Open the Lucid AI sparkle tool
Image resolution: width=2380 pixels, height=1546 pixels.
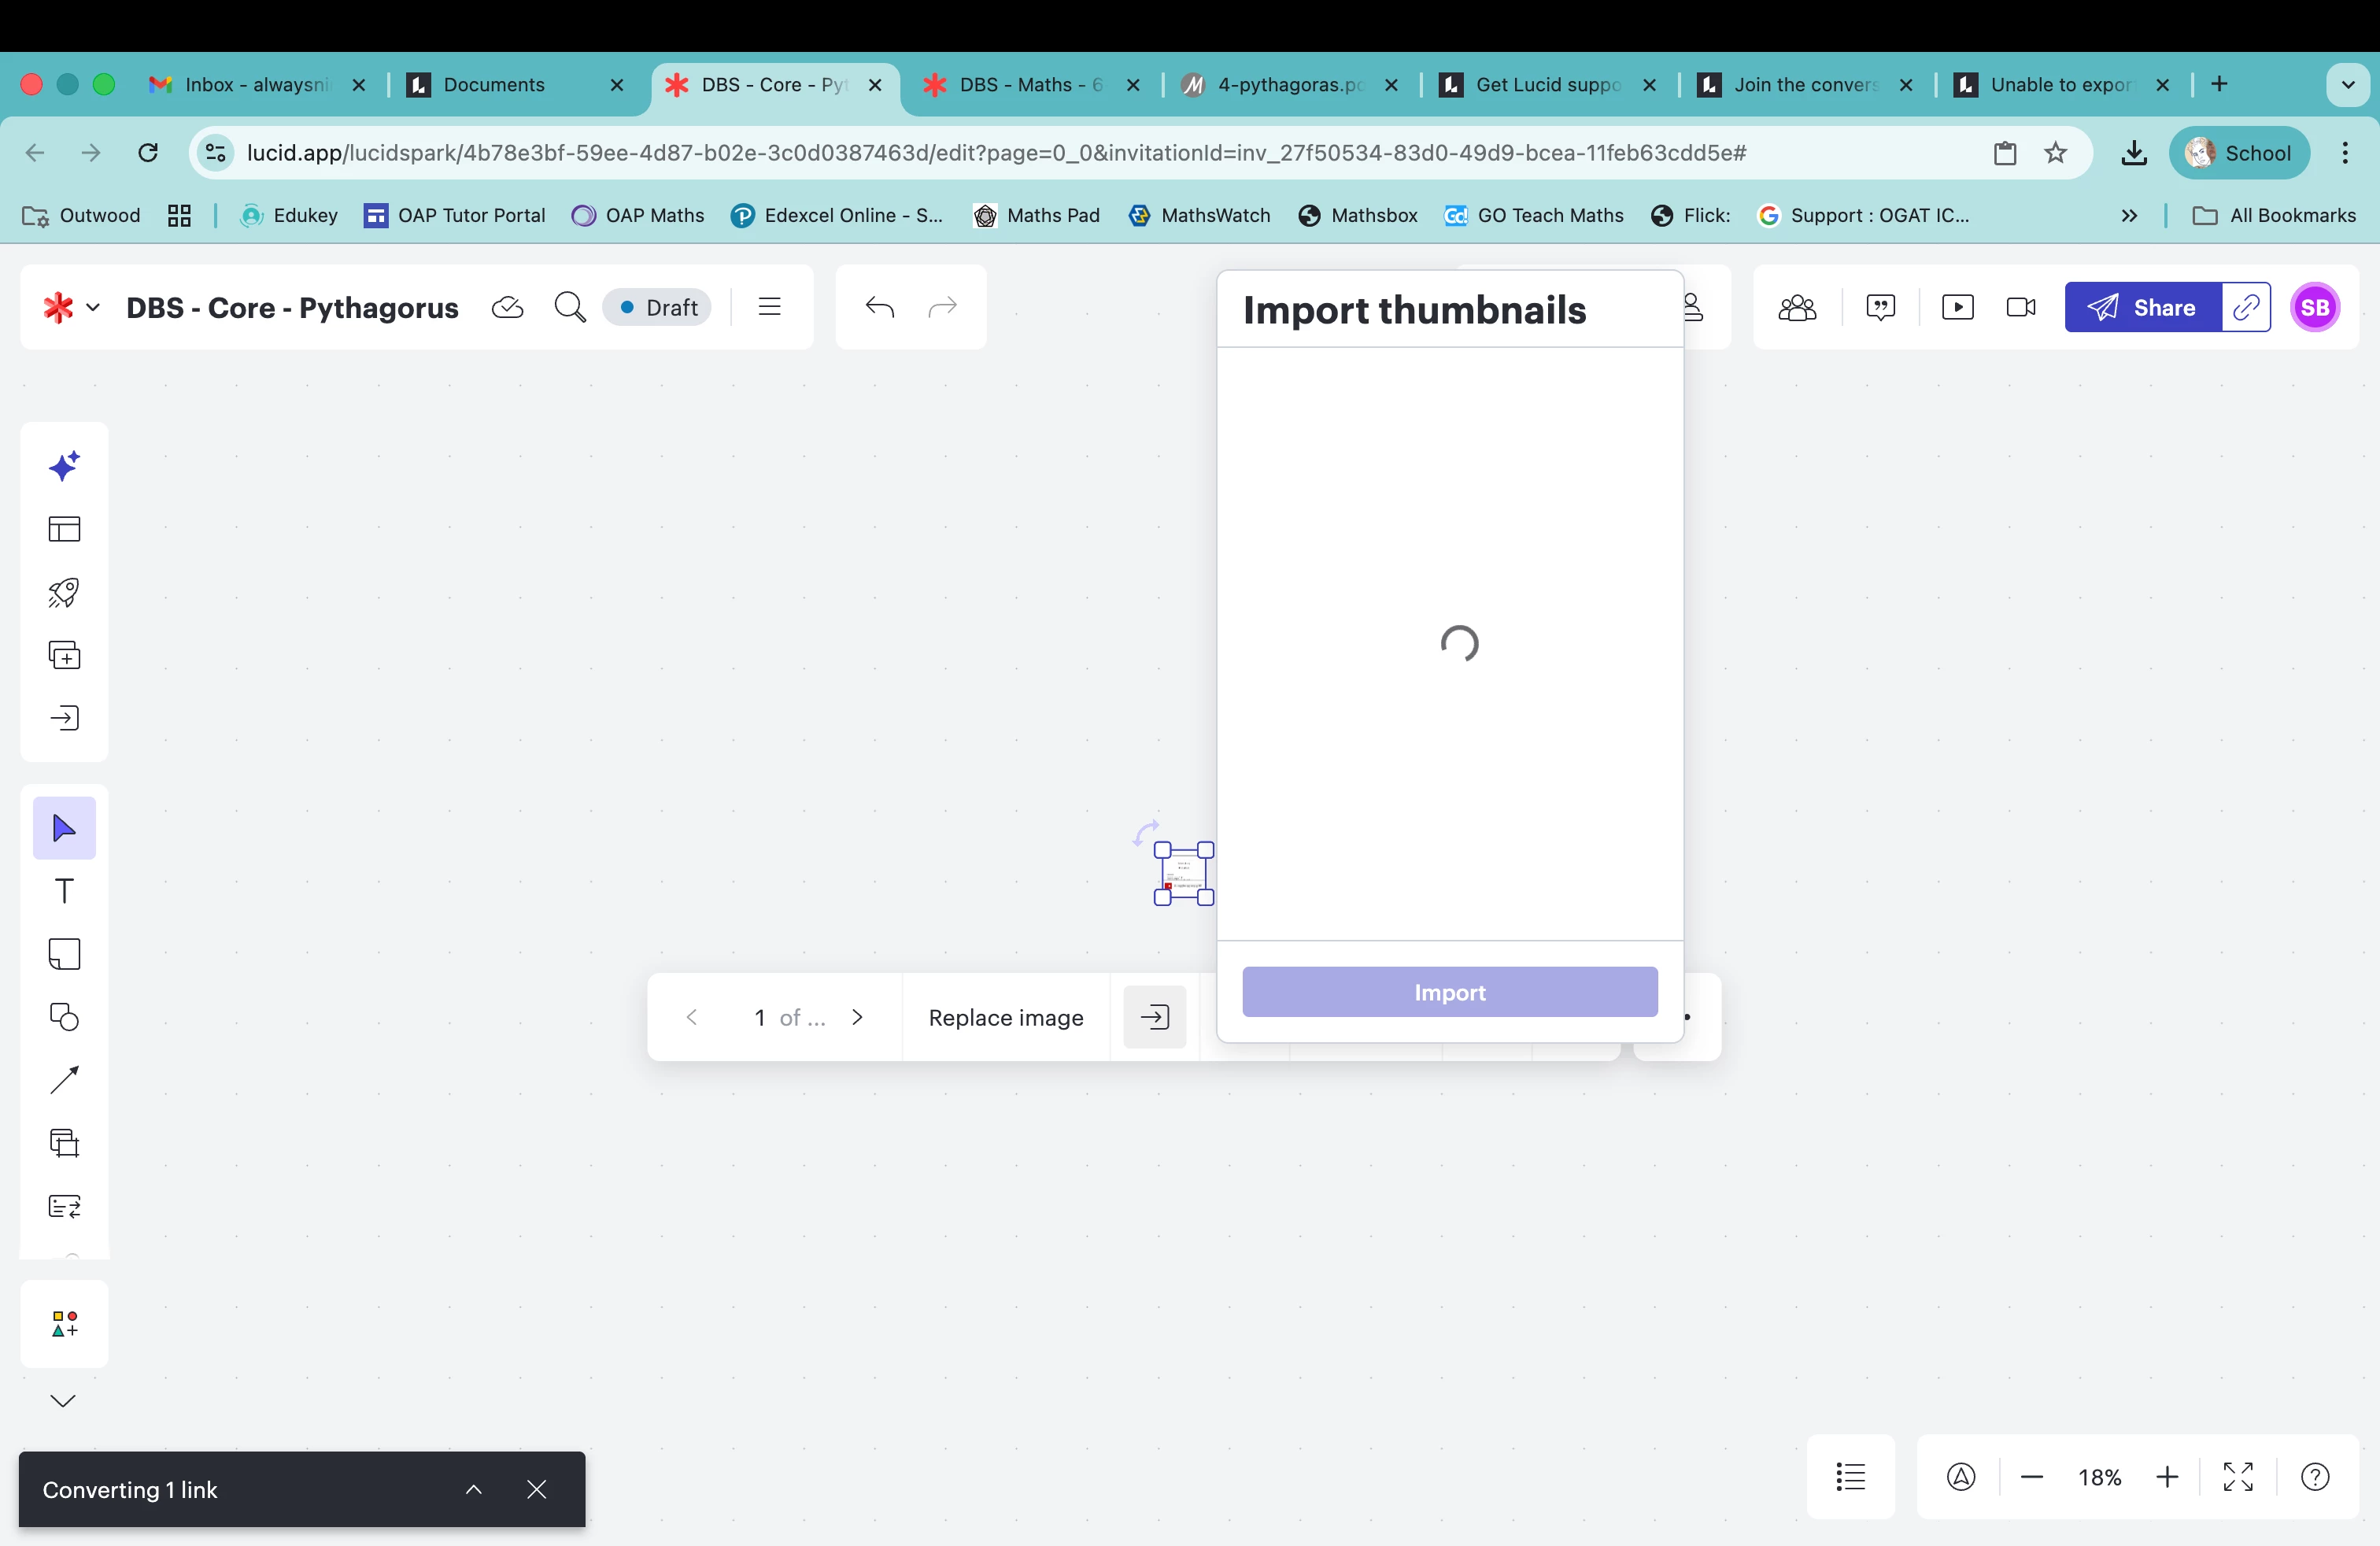coord(64,466)
